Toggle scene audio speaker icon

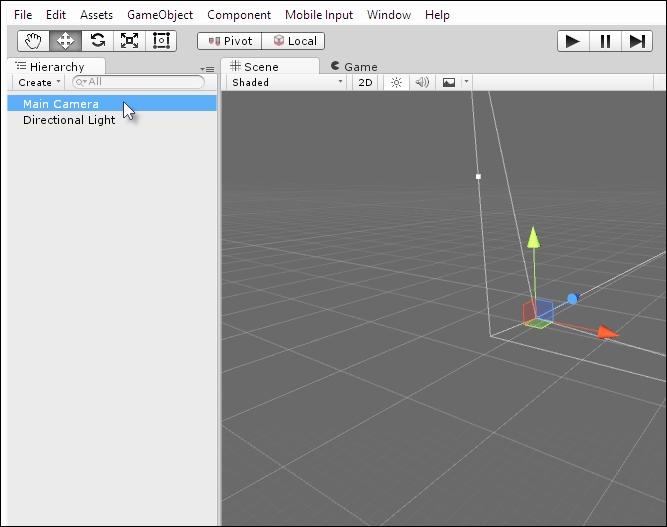point(422,82)
